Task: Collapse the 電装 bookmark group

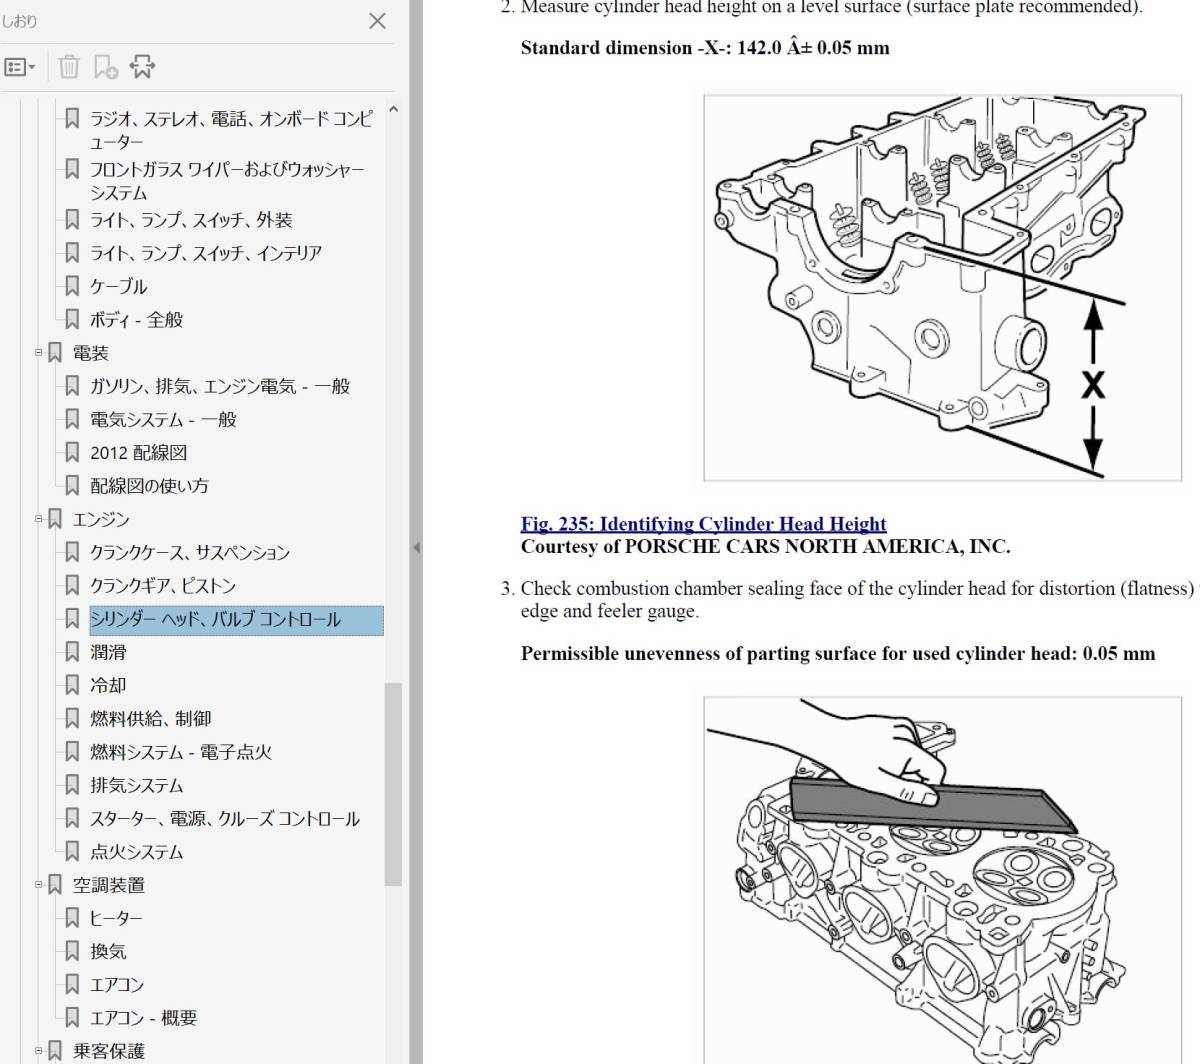Action: pos(39,353)
